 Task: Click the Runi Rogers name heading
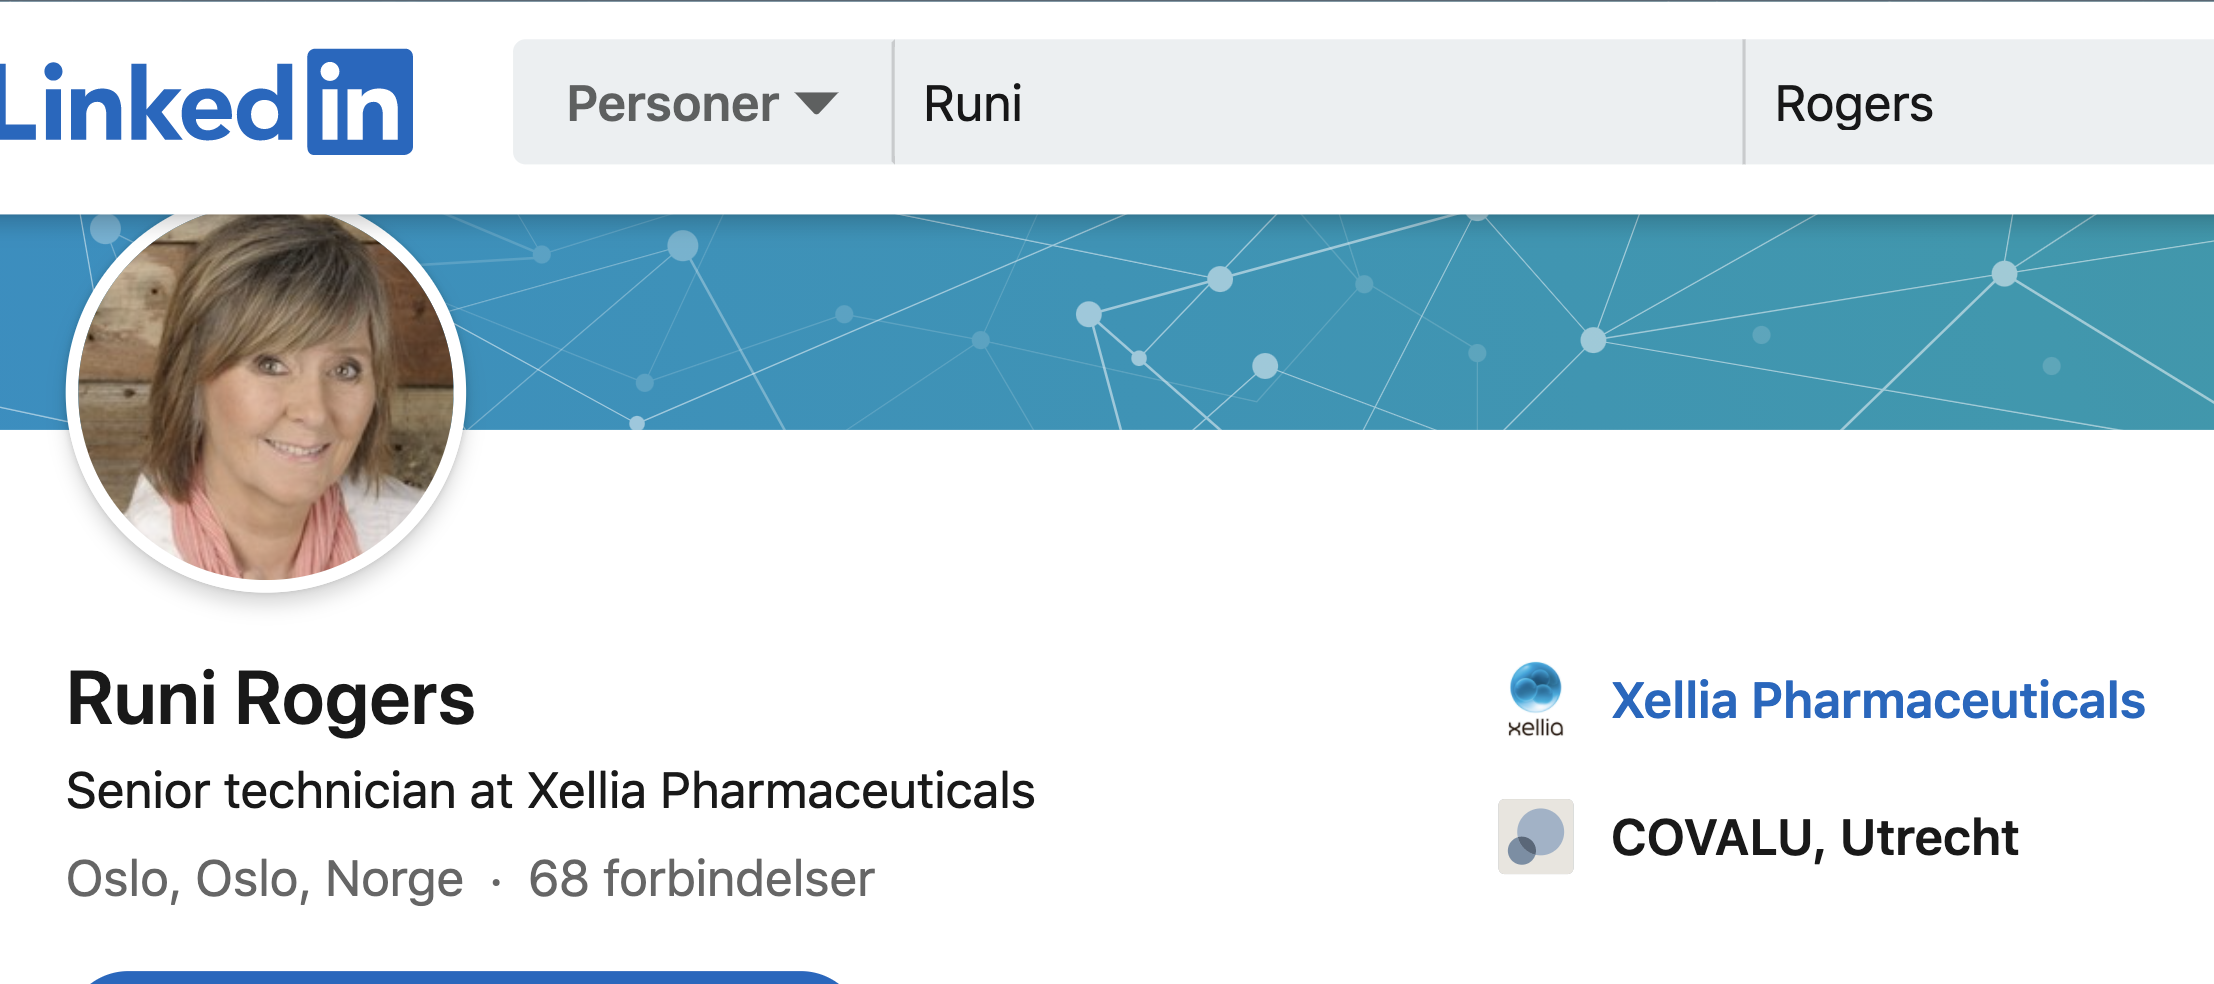click(270, 699)
